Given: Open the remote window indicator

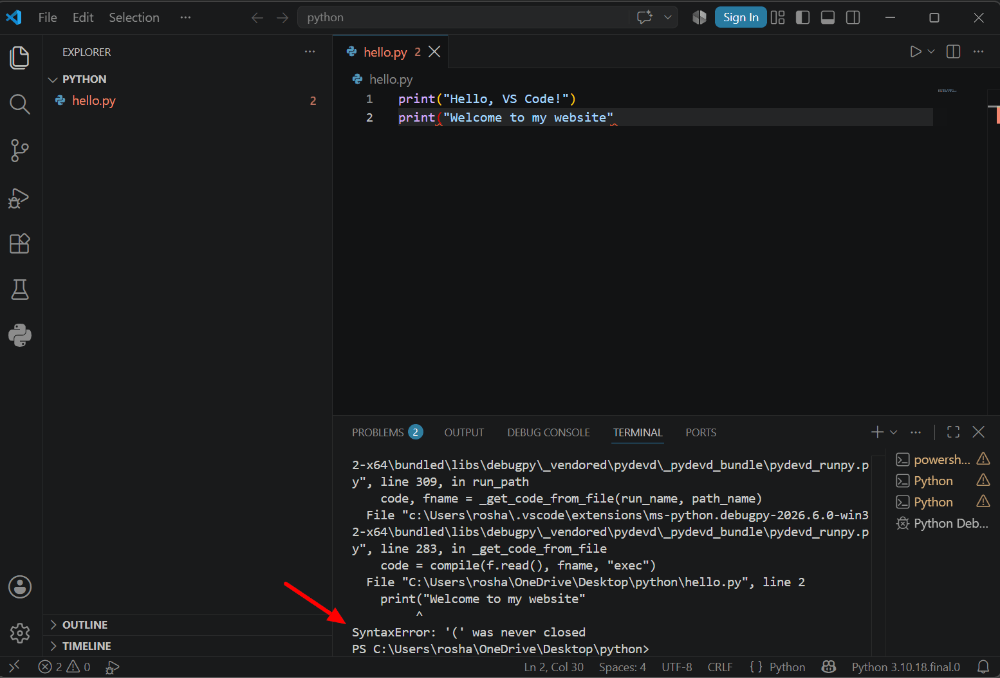Looking at the screenshot, I should (14, 667).
